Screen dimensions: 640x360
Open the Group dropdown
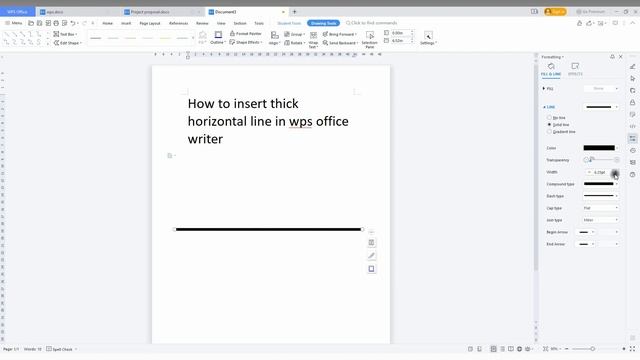click(295, 34)
